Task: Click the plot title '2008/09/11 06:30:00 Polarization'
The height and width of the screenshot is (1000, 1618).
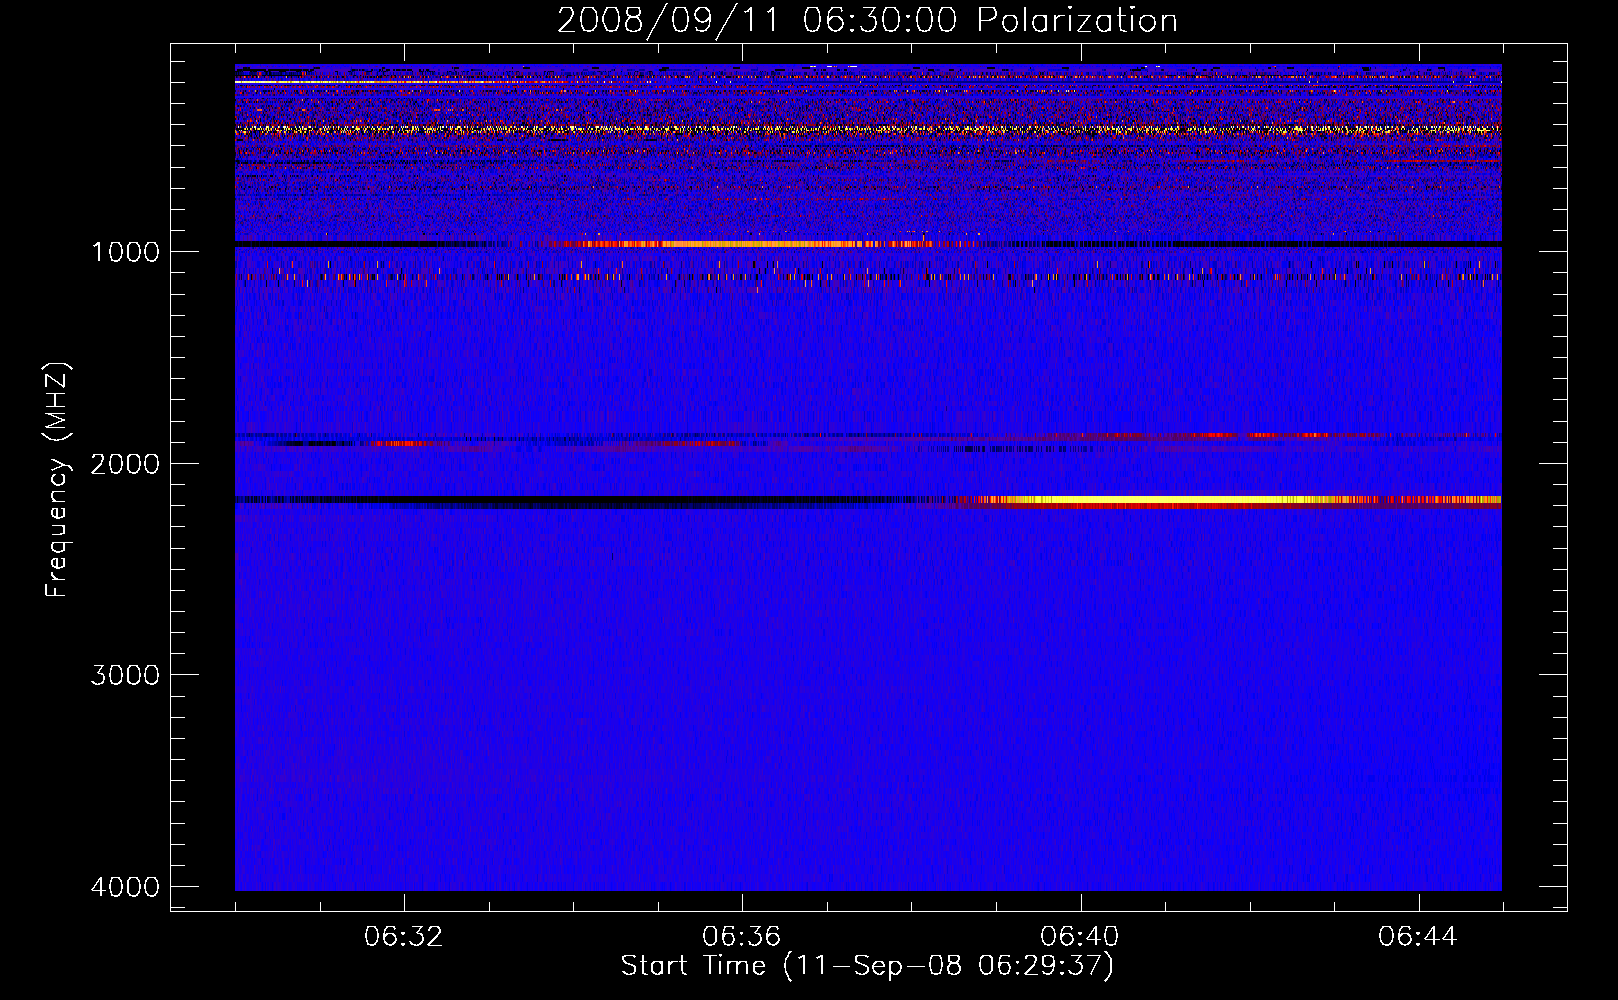Action: pos(867,21)
